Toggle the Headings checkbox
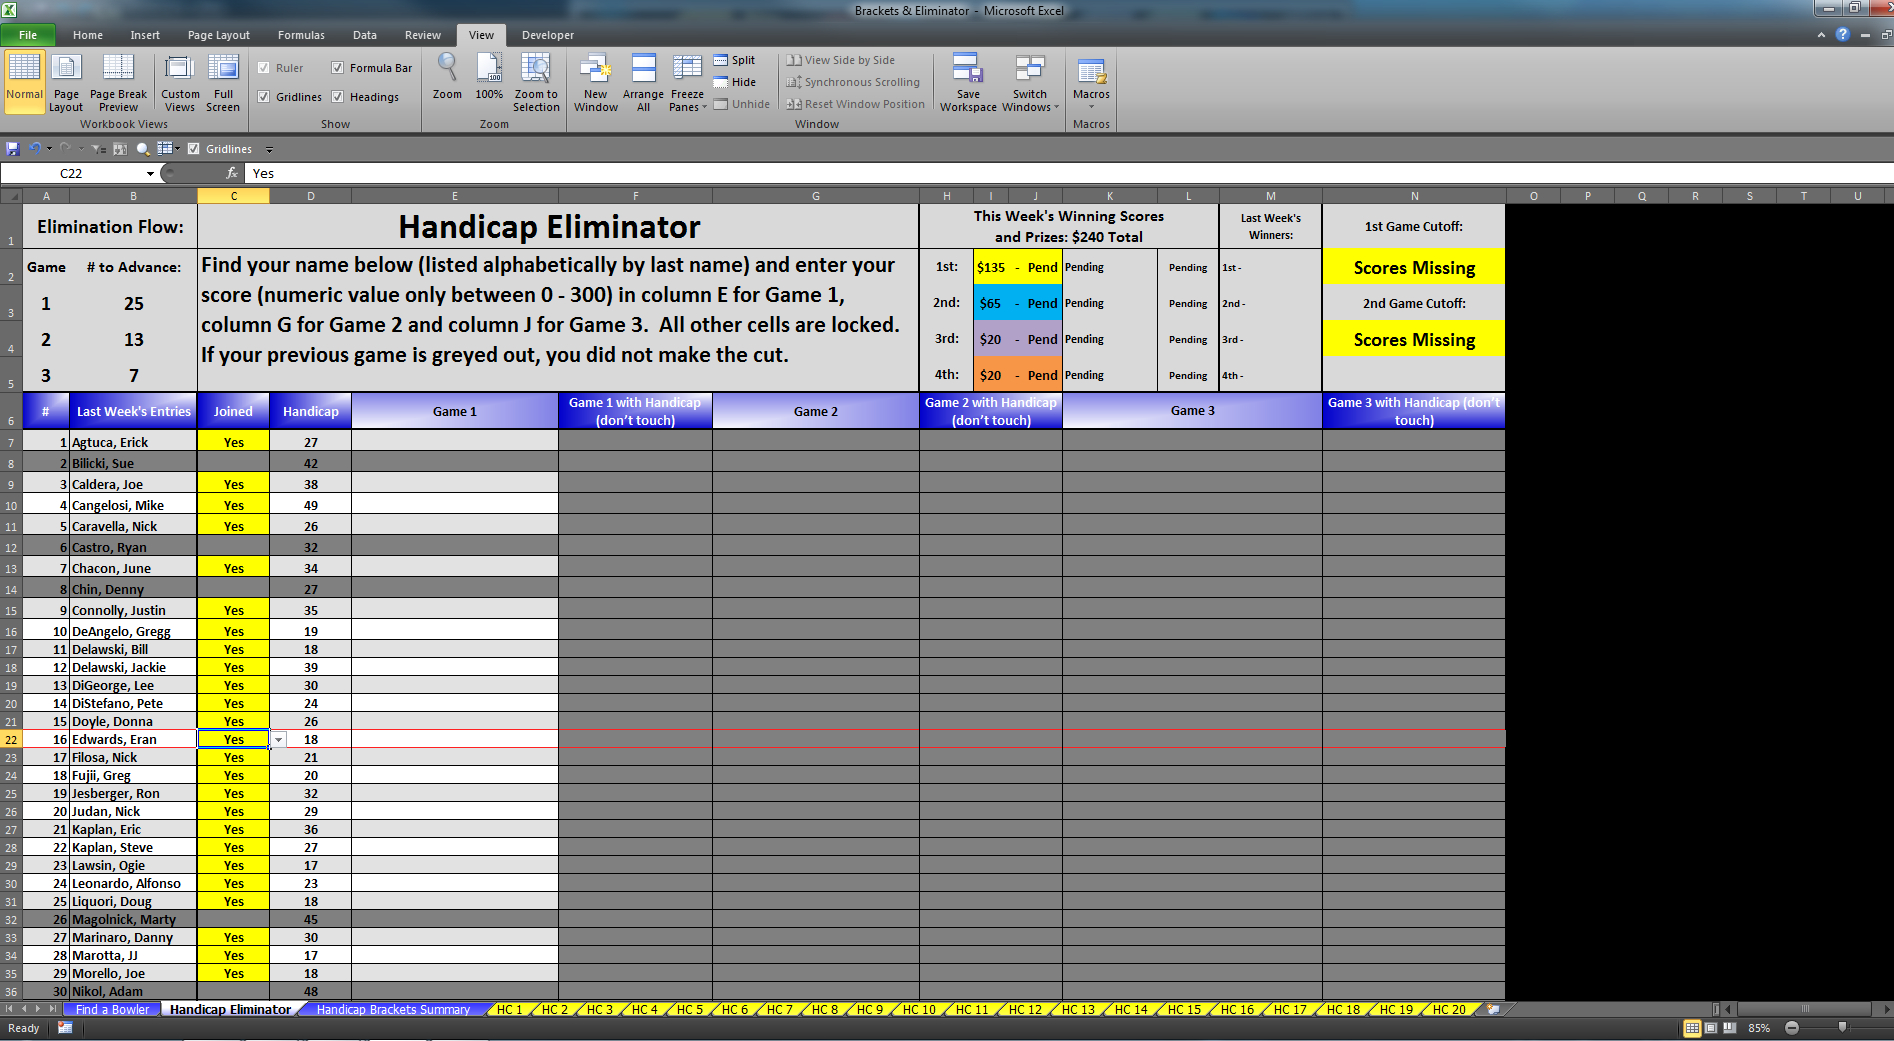 click(338, 97)
